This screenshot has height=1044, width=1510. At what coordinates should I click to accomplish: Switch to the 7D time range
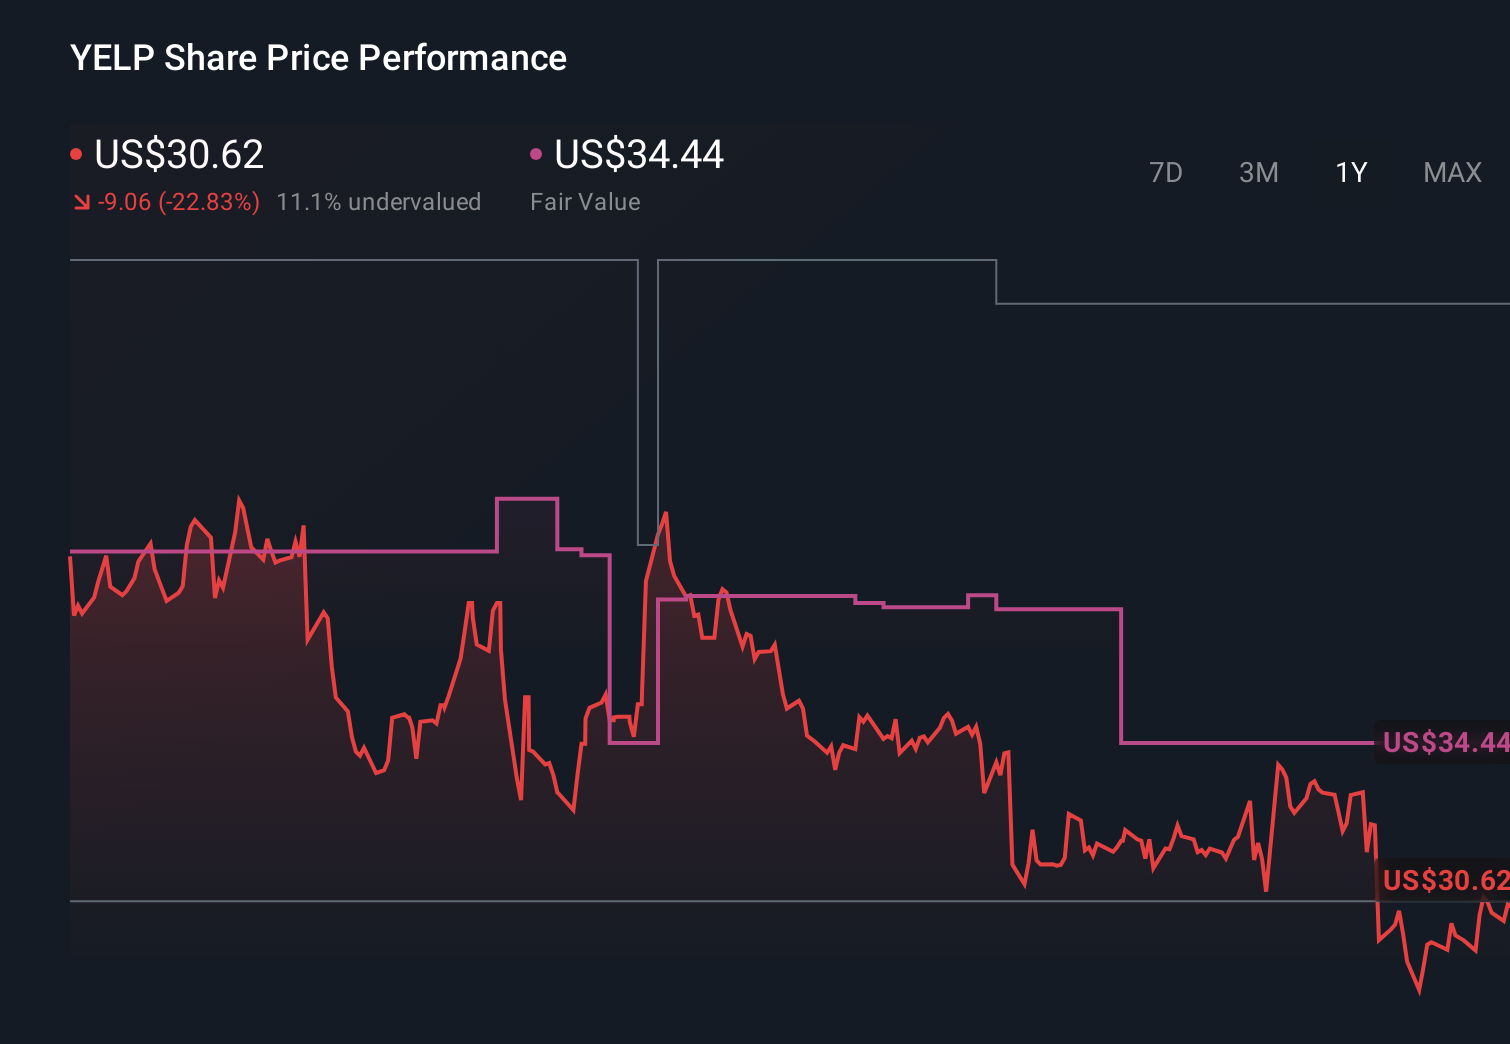[x=1166, y=172]
